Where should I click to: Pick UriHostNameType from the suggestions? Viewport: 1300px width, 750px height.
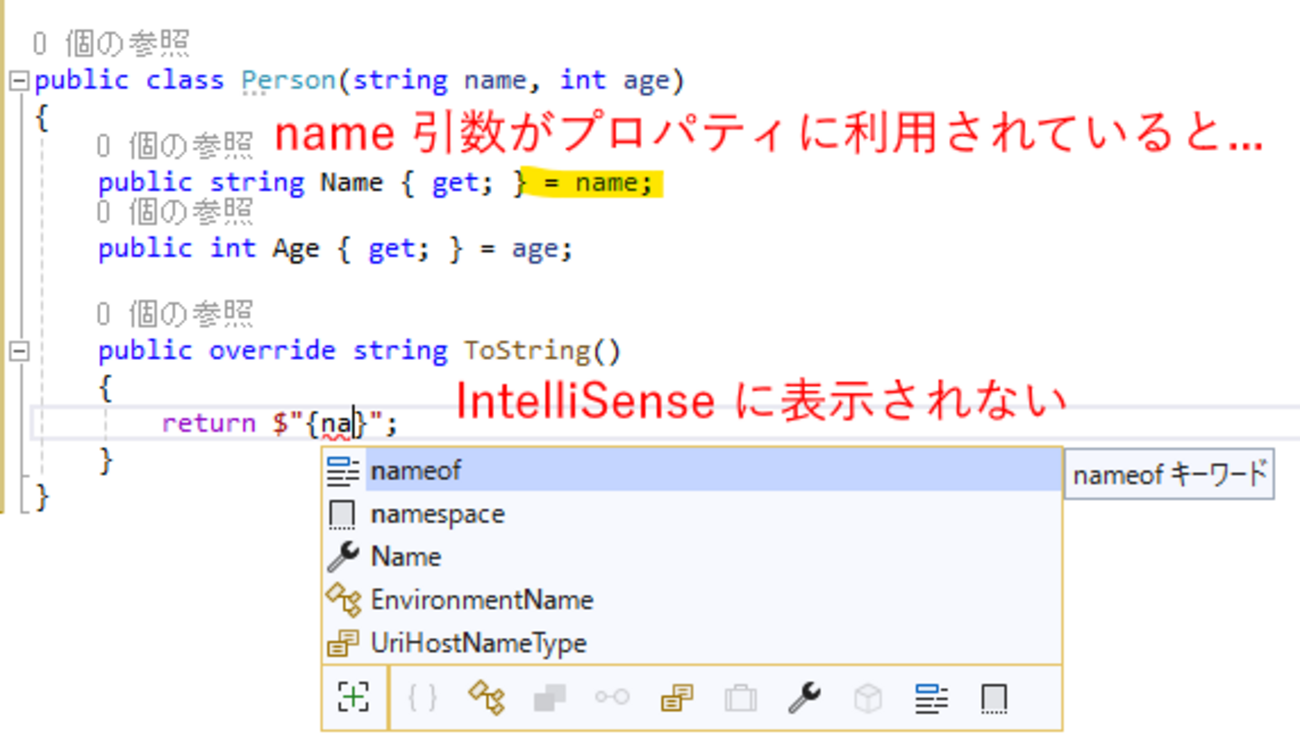click(478, 643)
